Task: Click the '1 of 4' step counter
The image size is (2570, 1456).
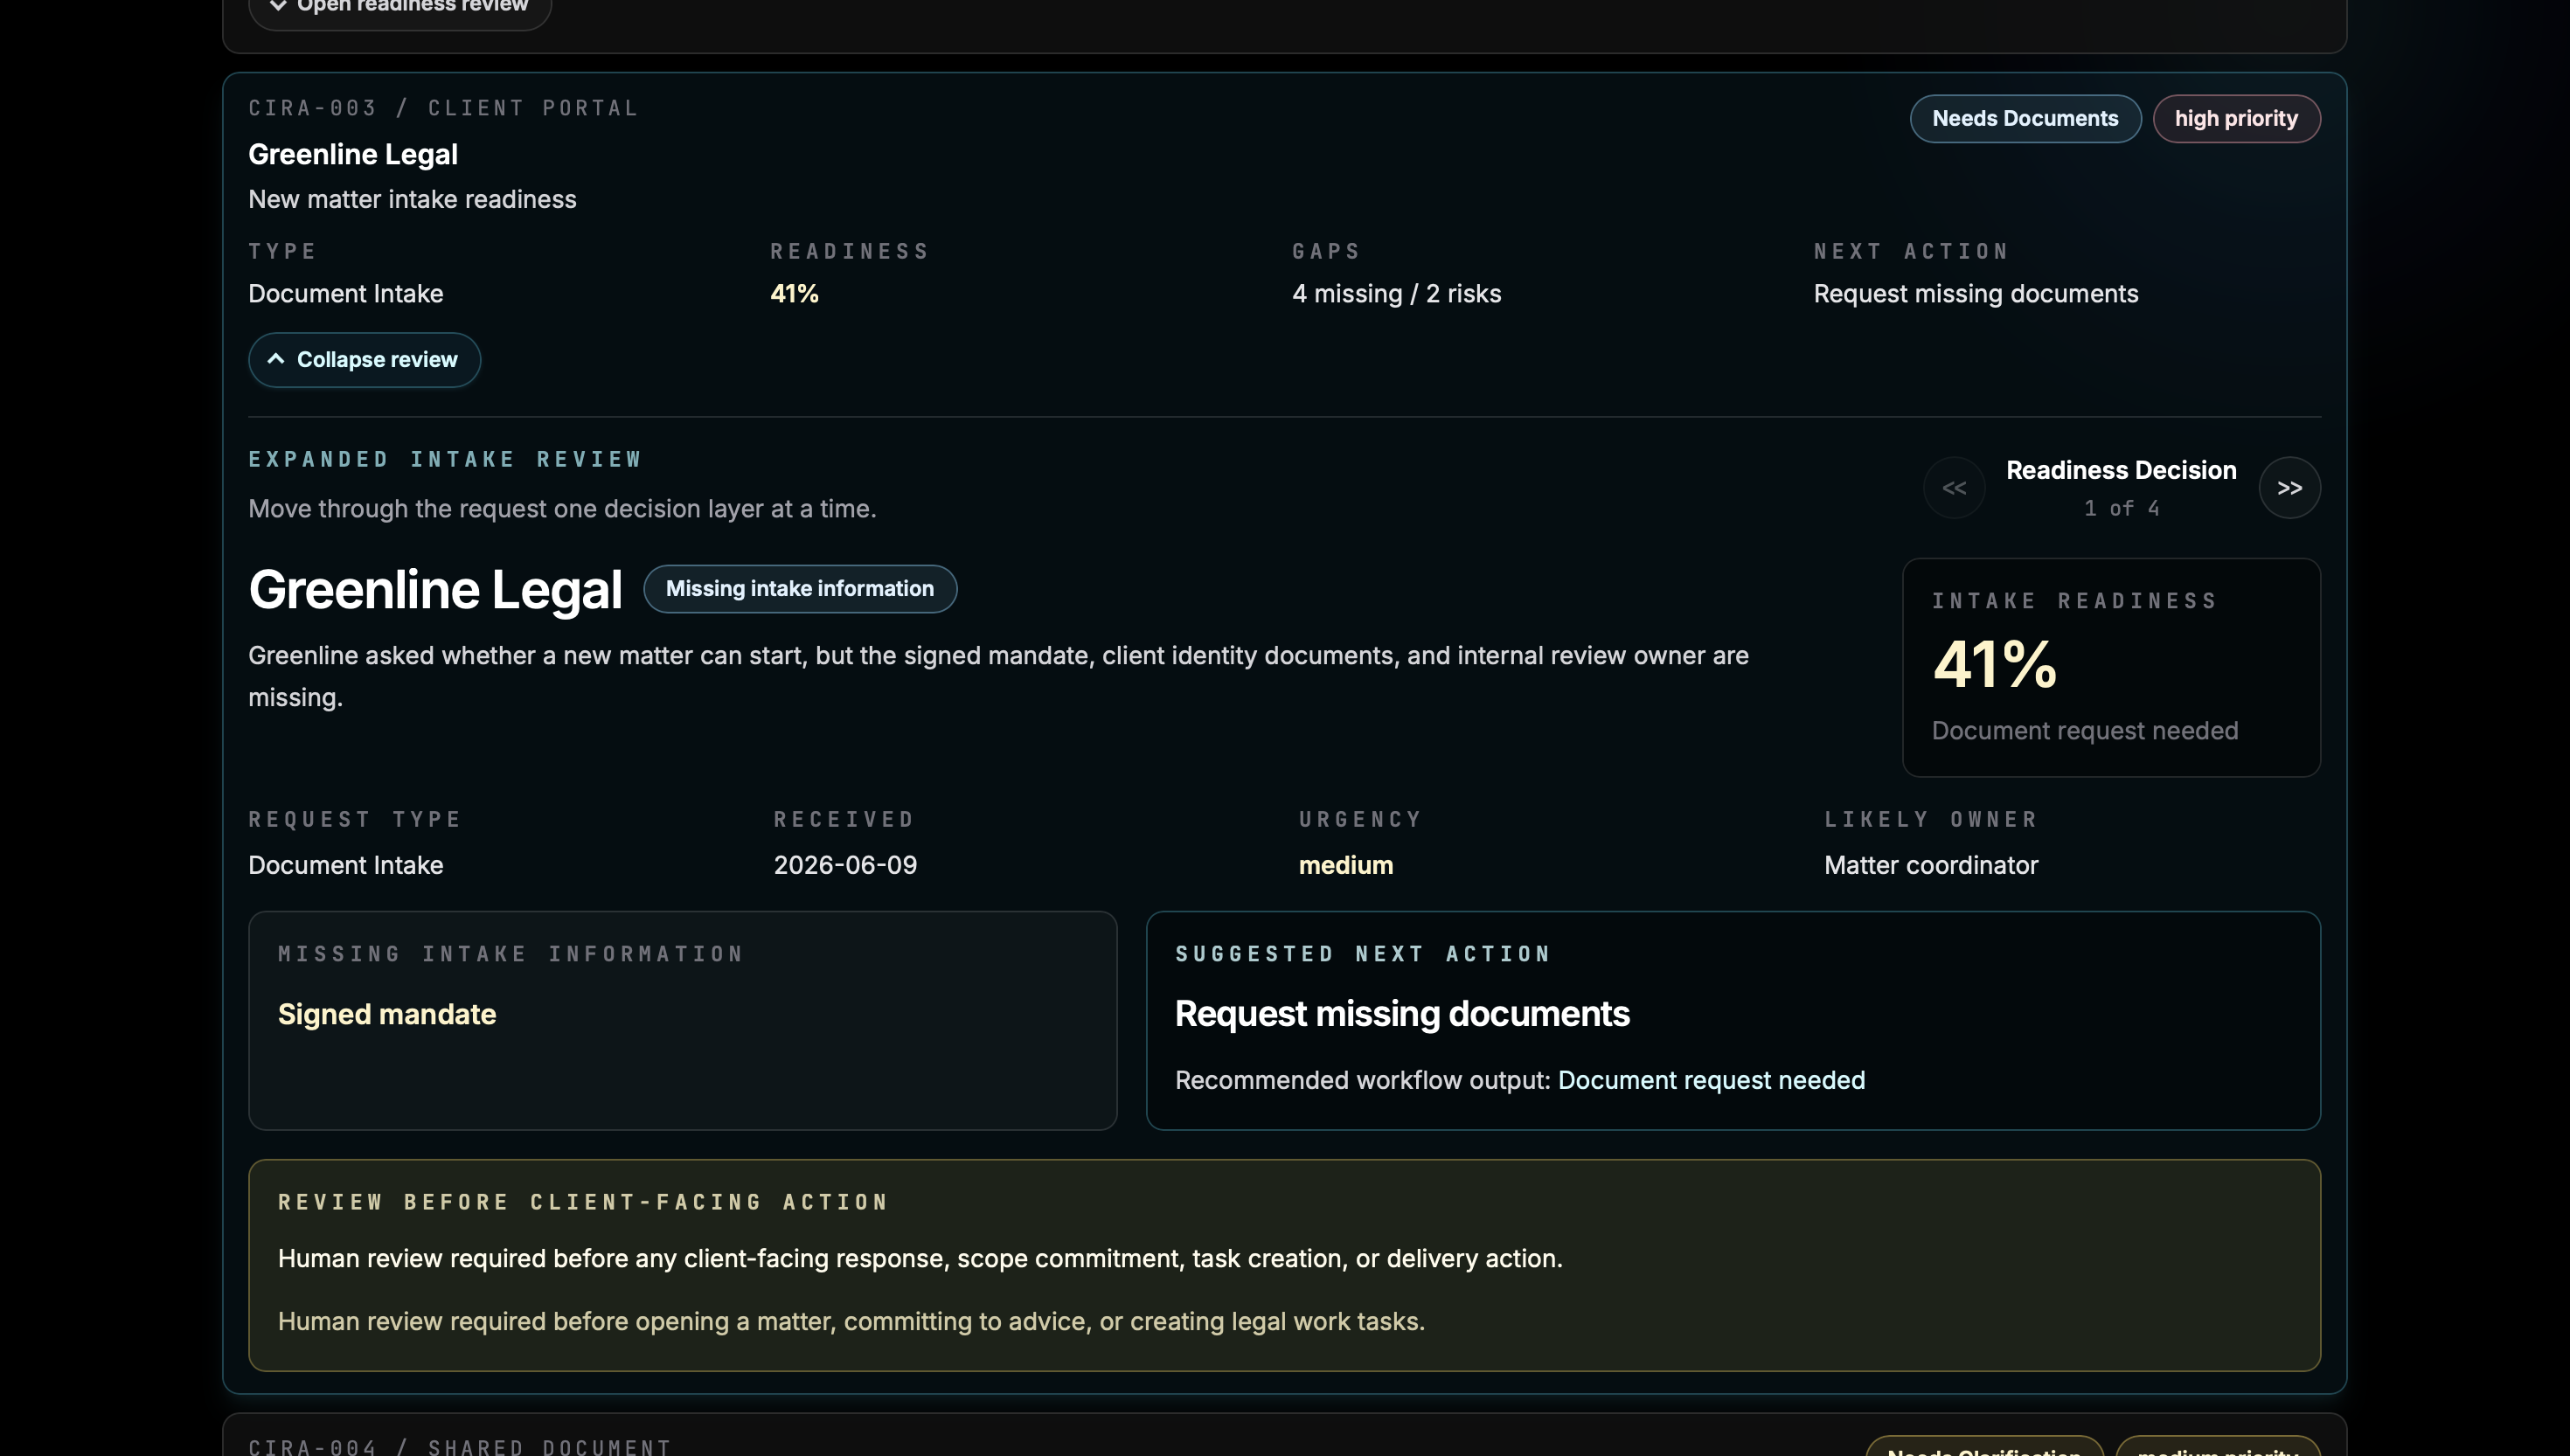Action: tap(2121, 509)
